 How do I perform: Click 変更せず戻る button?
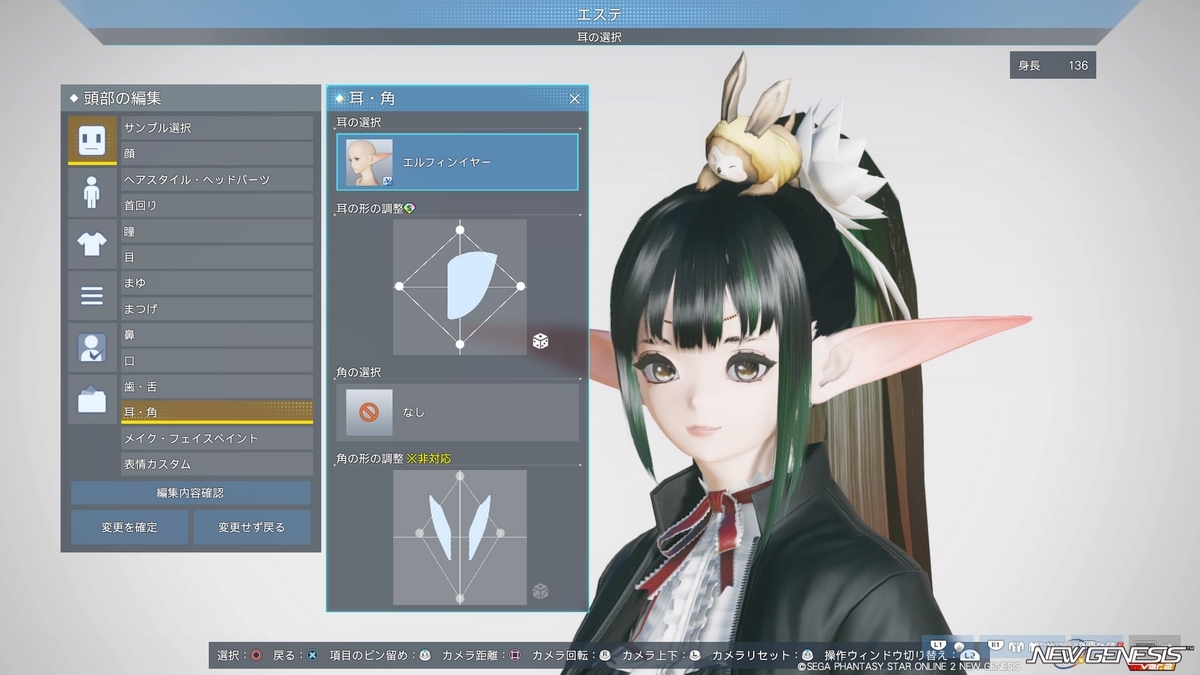[x=252, y=527]
